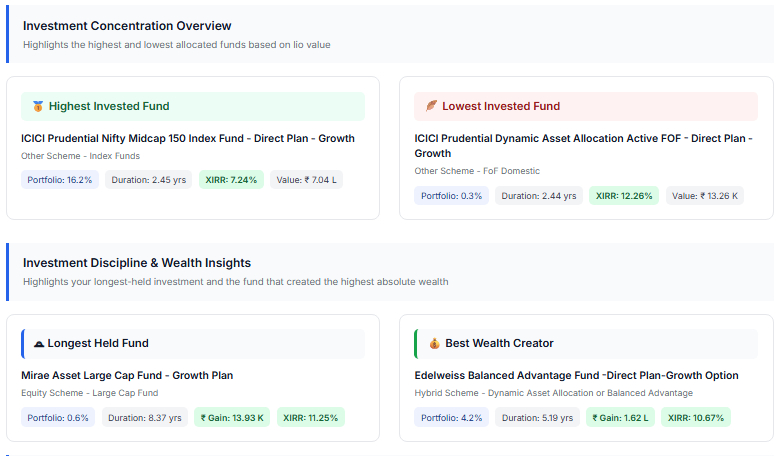Click the money bag icon beside Best Wealth Creator
Image resolution: width=781 pixels, height=456 pixels.
(x=434, y=343)
